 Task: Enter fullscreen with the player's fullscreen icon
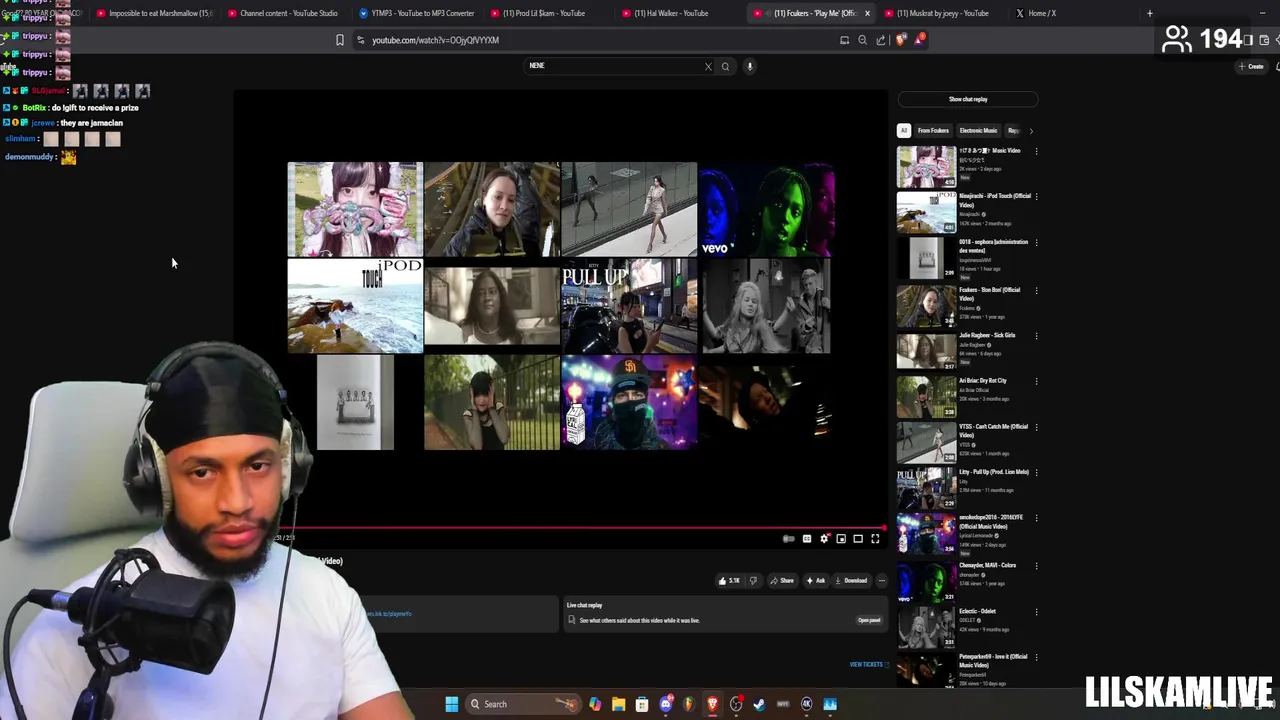[x=875, y=539]
